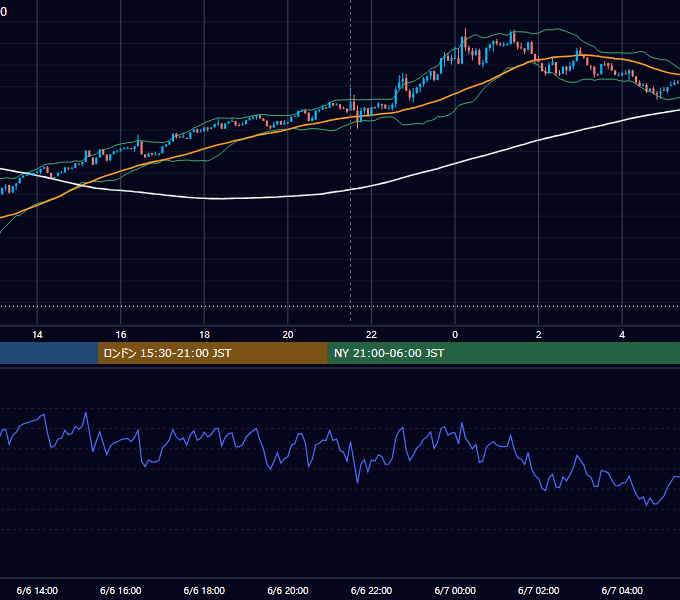Click the 6/6 18:00 time label

204,590
